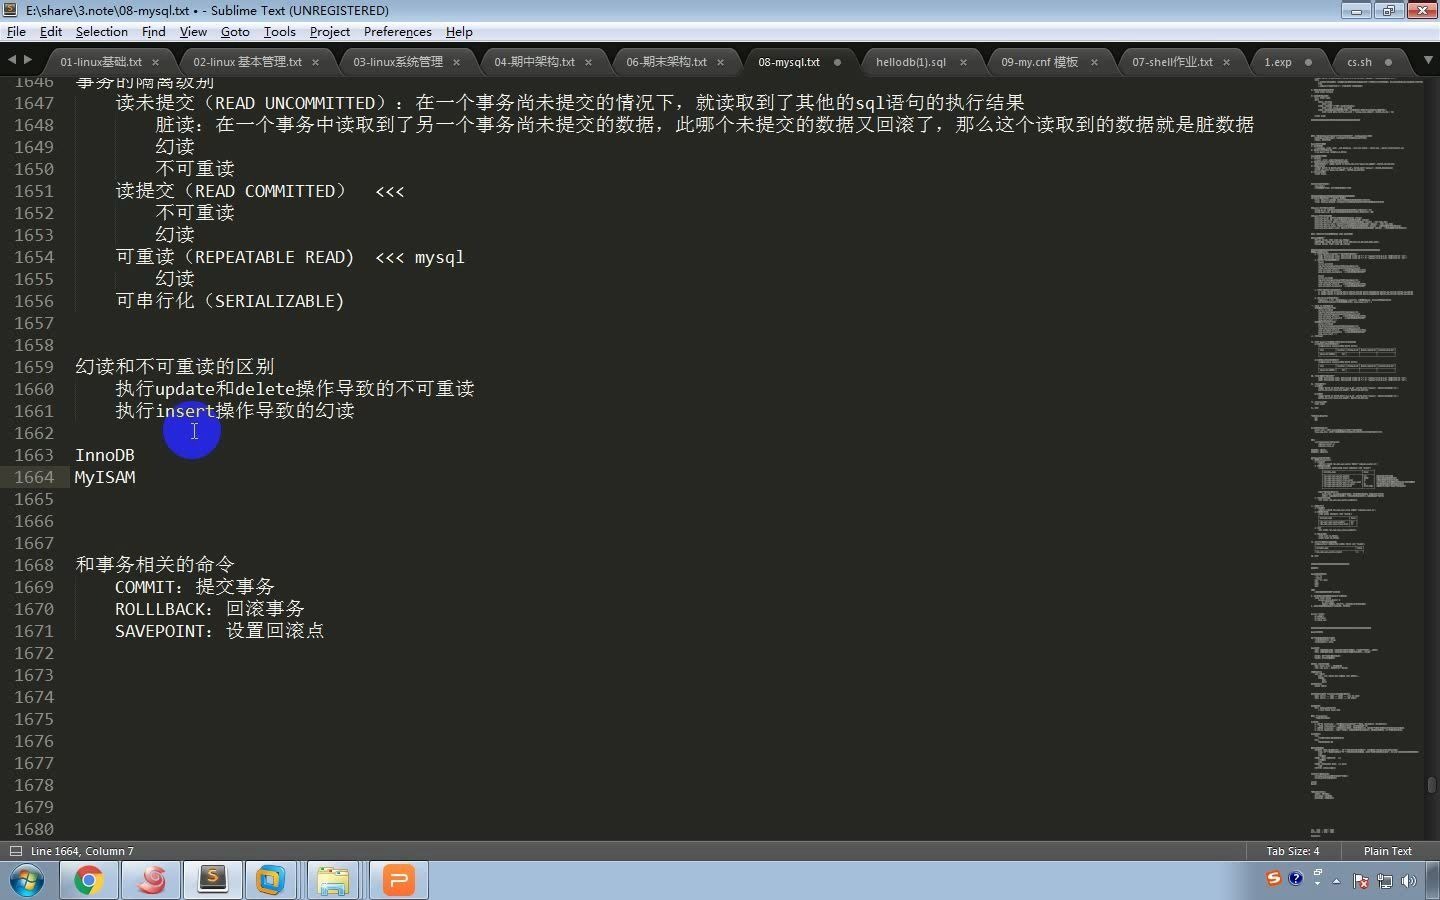Open the Project menu
This screenshot has height=900, width=1440.
pyautogui.click(x=330, y=32)
